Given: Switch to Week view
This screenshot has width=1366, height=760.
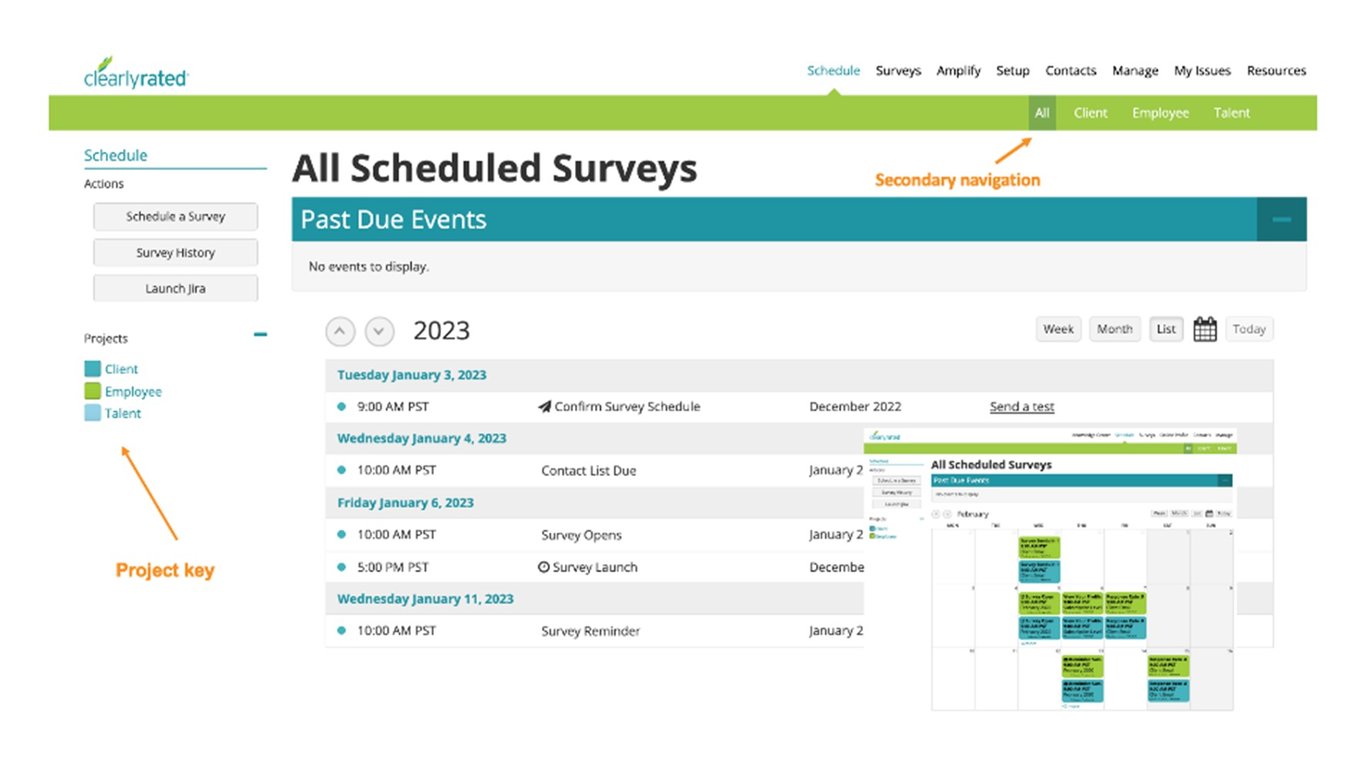Looking at the screenshot, I should tap(1058, 329).
